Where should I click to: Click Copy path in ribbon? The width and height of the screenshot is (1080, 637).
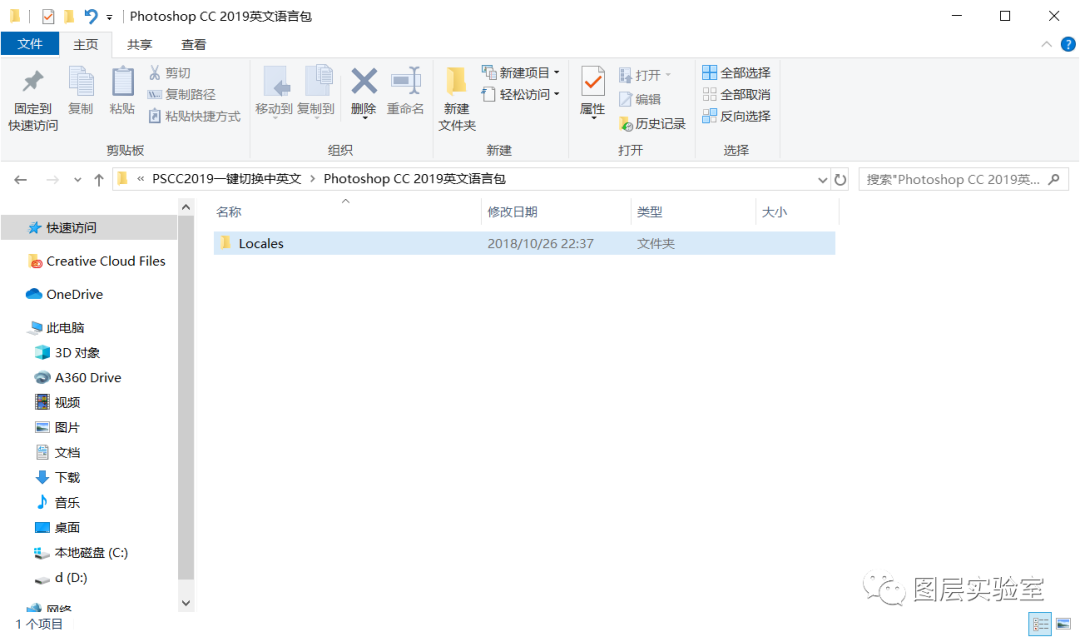pos(182,94)
